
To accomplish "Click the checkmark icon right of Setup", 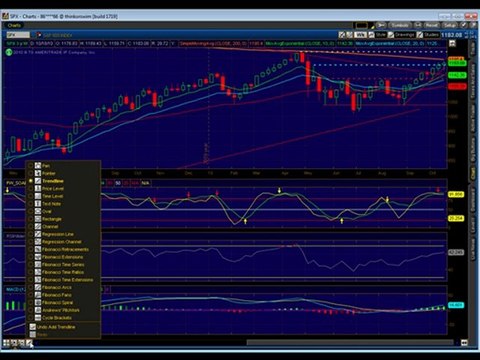I will pyautogui.click(x=464, y=25).
